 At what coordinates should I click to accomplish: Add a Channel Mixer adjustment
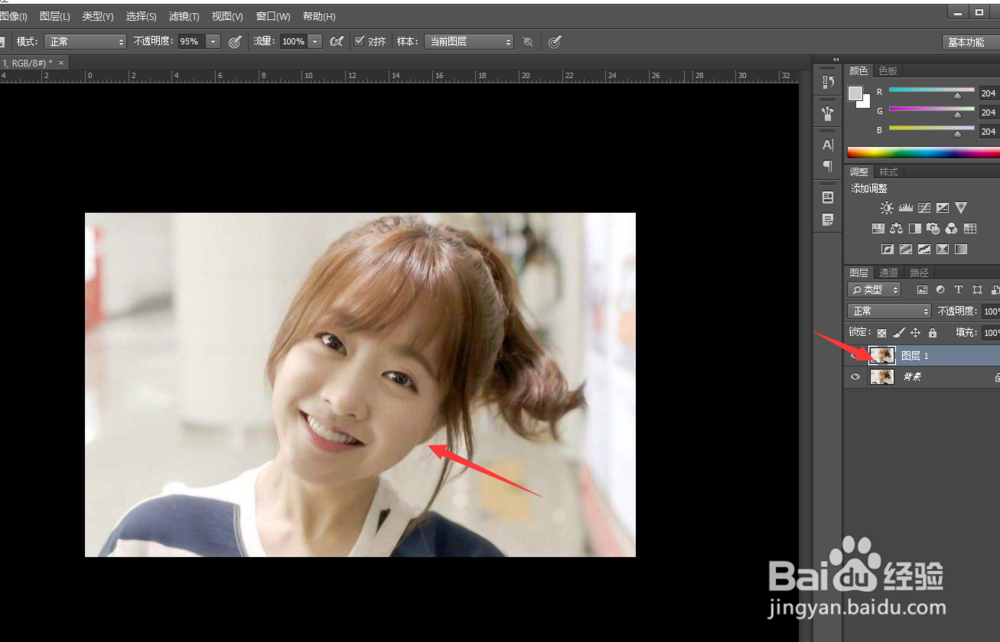point(952,228)
